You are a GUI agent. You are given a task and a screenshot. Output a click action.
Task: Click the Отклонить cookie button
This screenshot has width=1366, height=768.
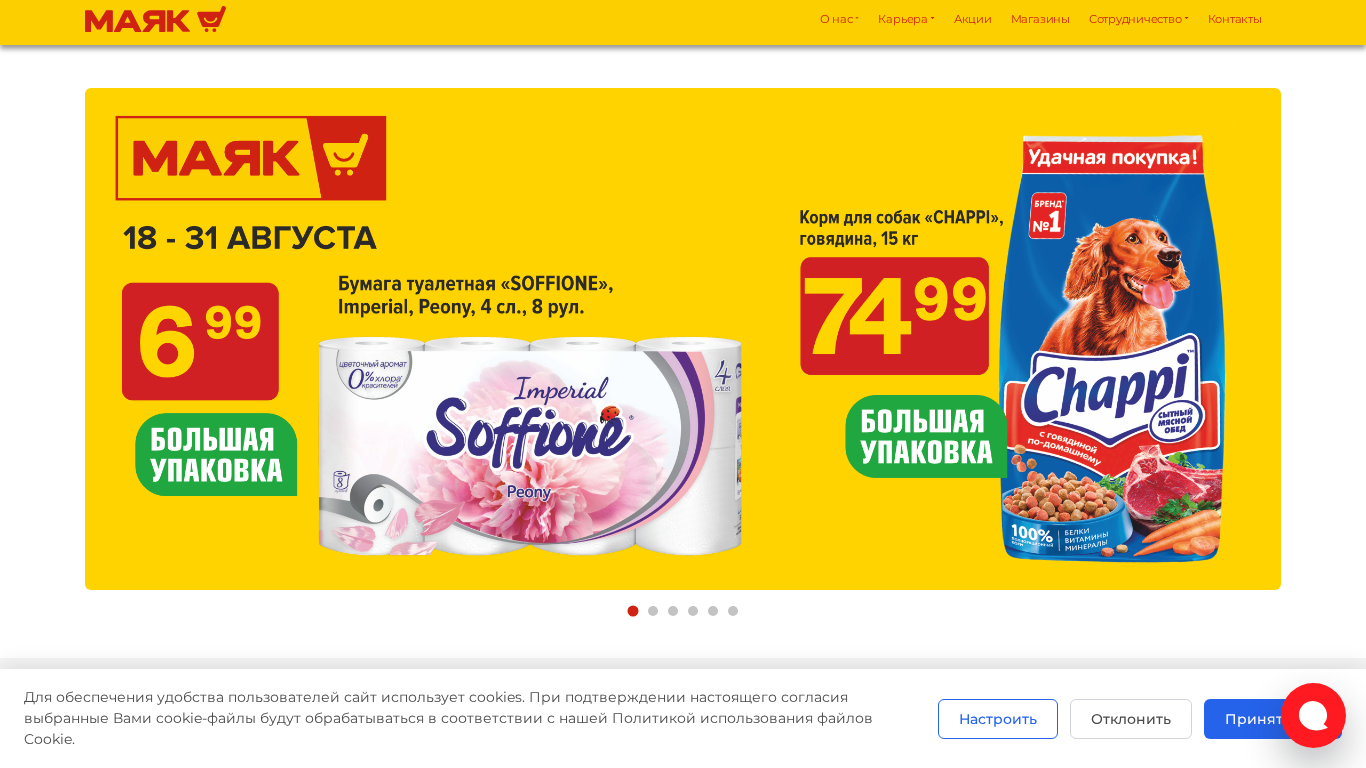point(1131,719)
